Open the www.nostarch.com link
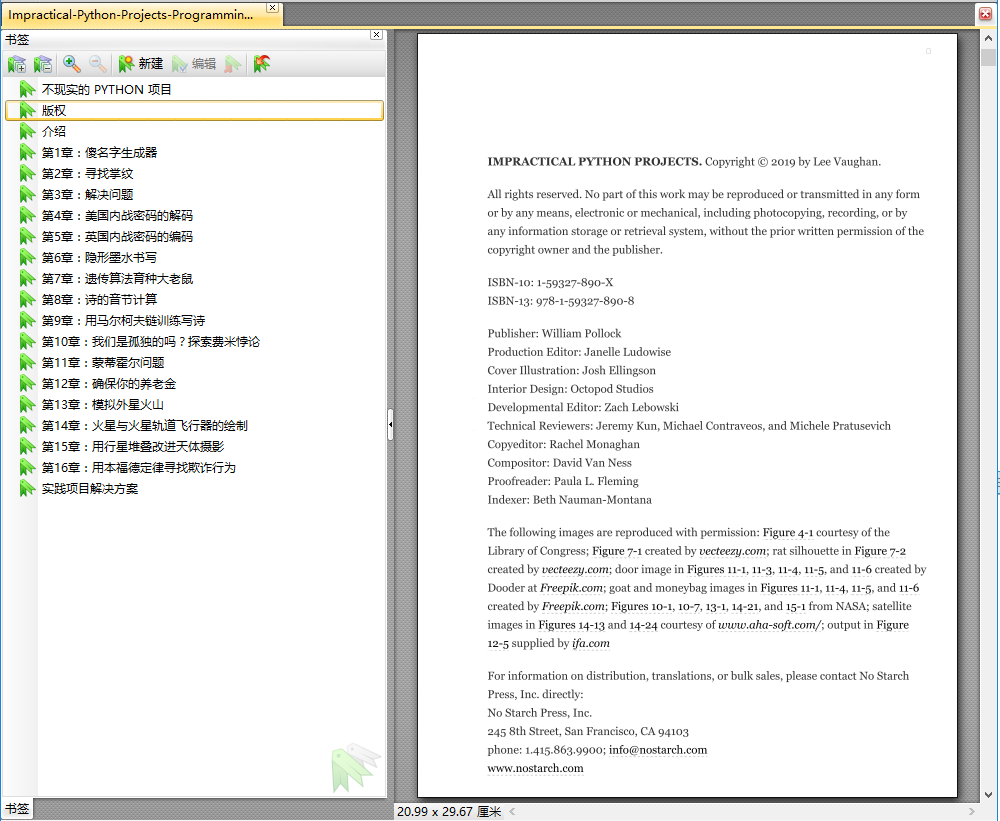This screenshot has height=821, width=1000. click(535, 768)
